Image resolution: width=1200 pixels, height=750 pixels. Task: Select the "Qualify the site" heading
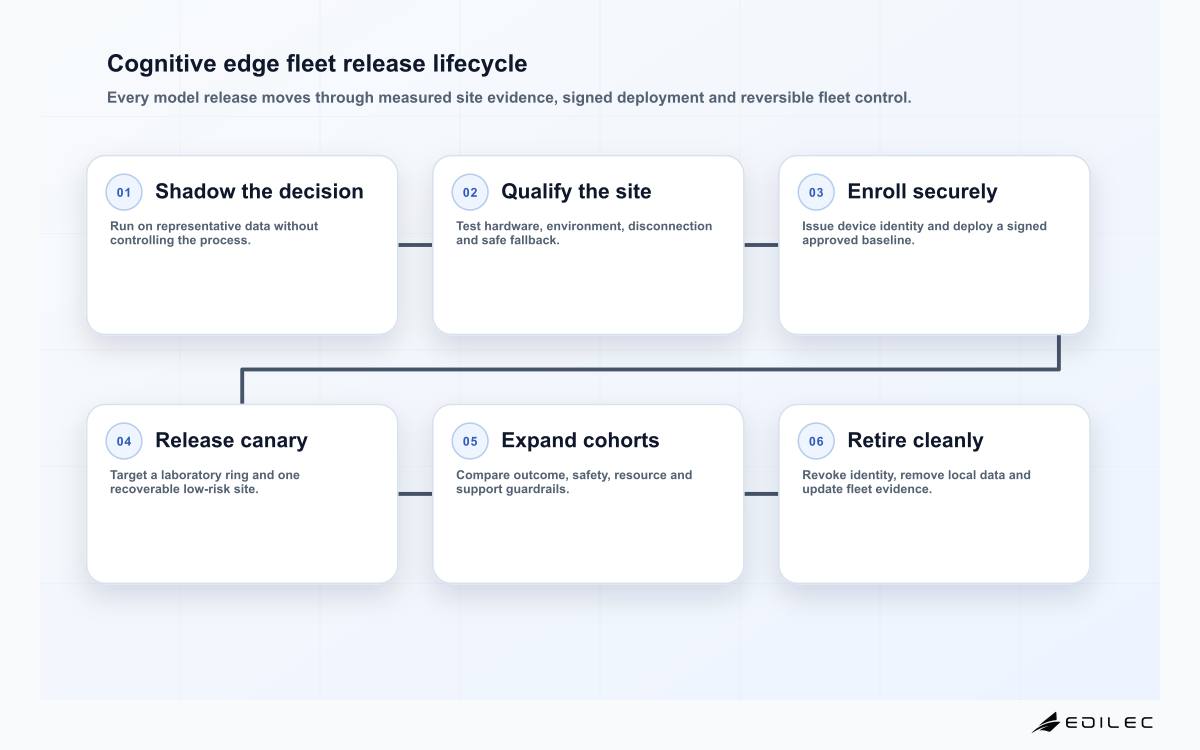(x=576, y=191)
